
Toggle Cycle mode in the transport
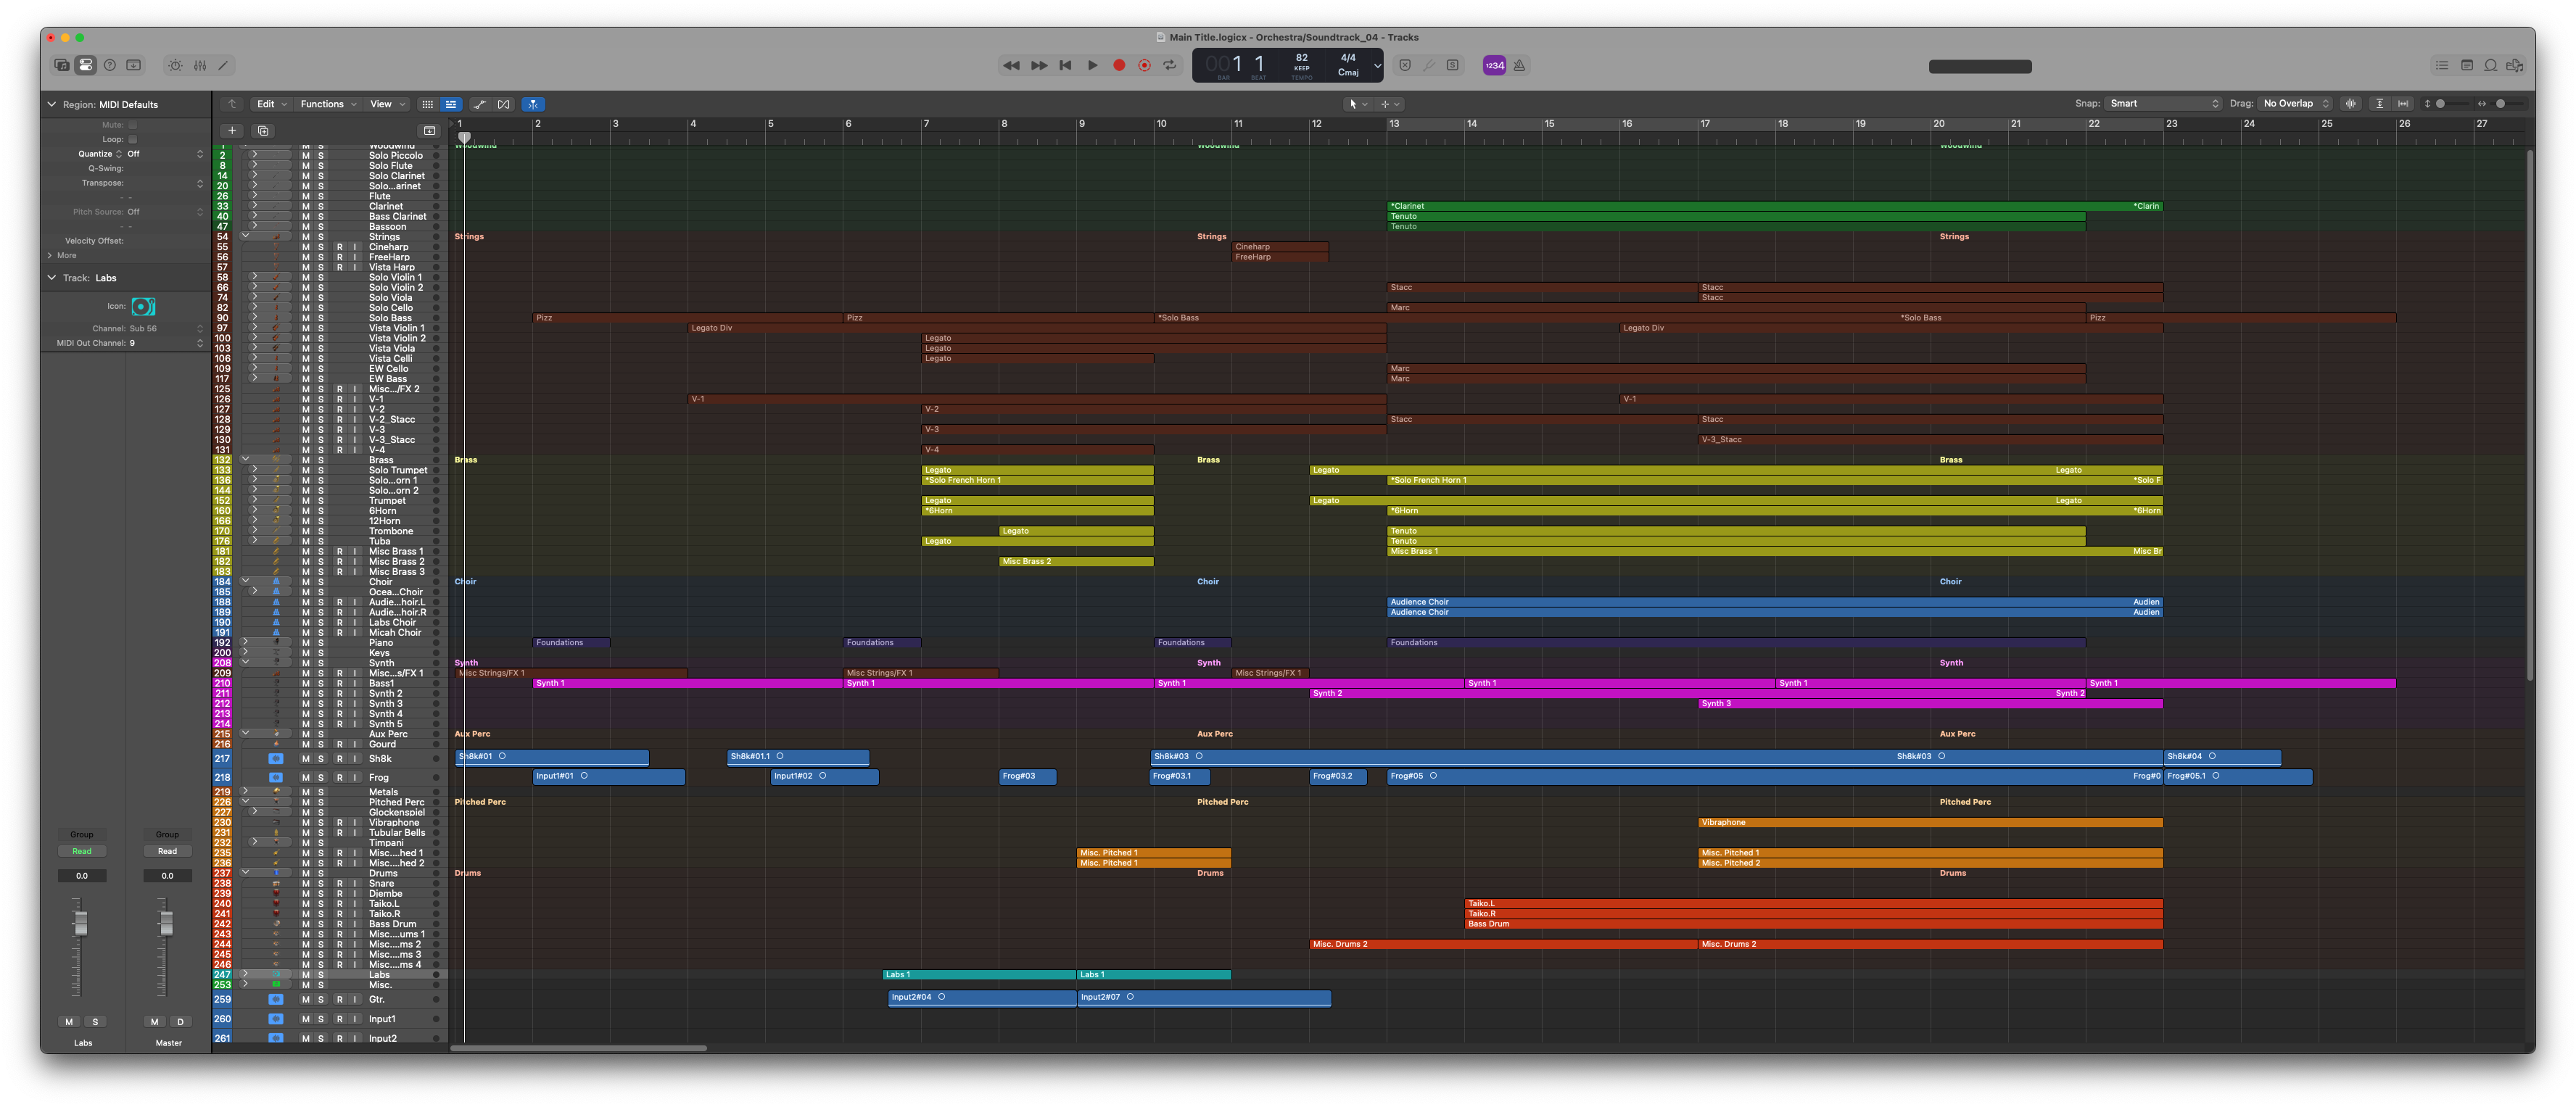pos(1169,65)
